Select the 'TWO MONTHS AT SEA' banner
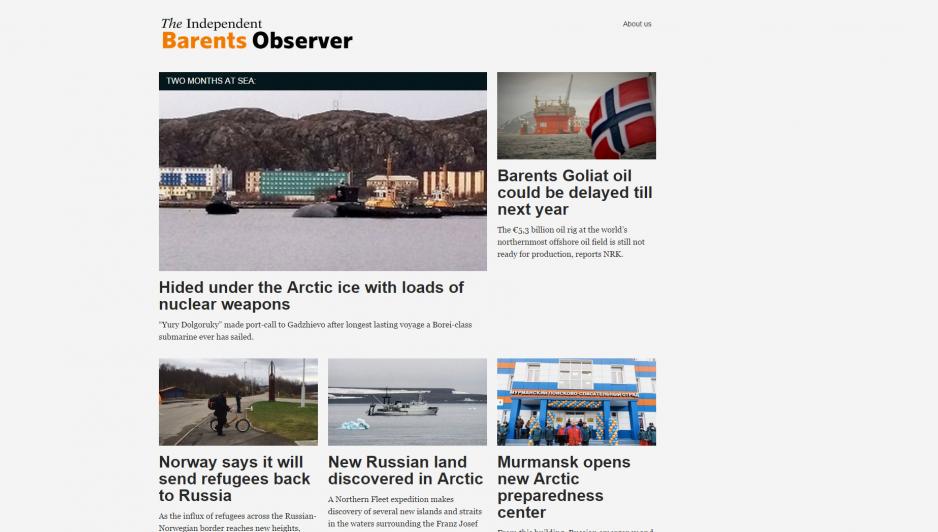This screenshot has width=938, height=532. tap(322, 81)
